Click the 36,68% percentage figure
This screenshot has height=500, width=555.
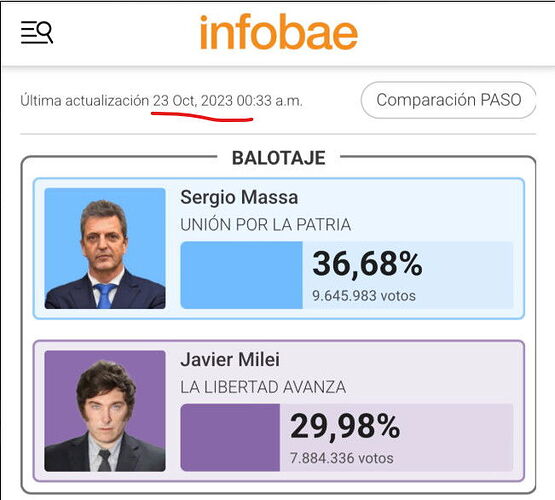click(x=367, y=264)
